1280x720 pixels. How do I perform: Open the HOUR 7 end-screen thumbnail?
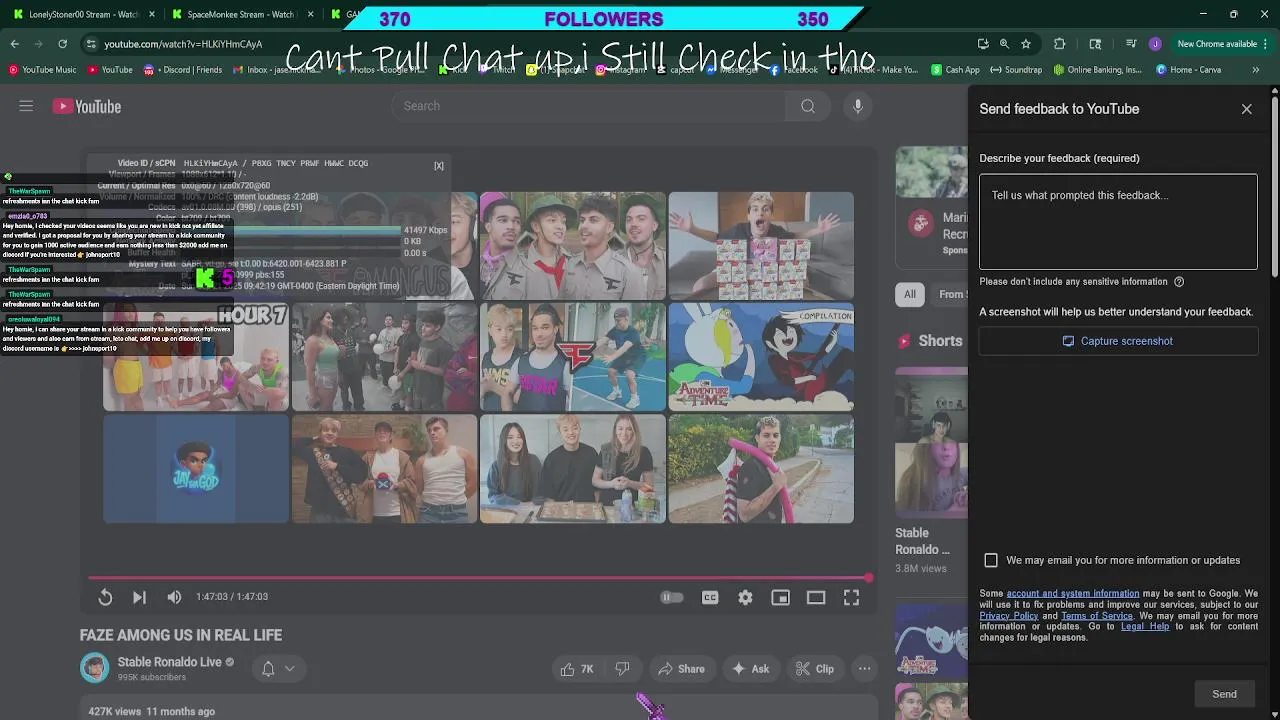pos(196,357)
